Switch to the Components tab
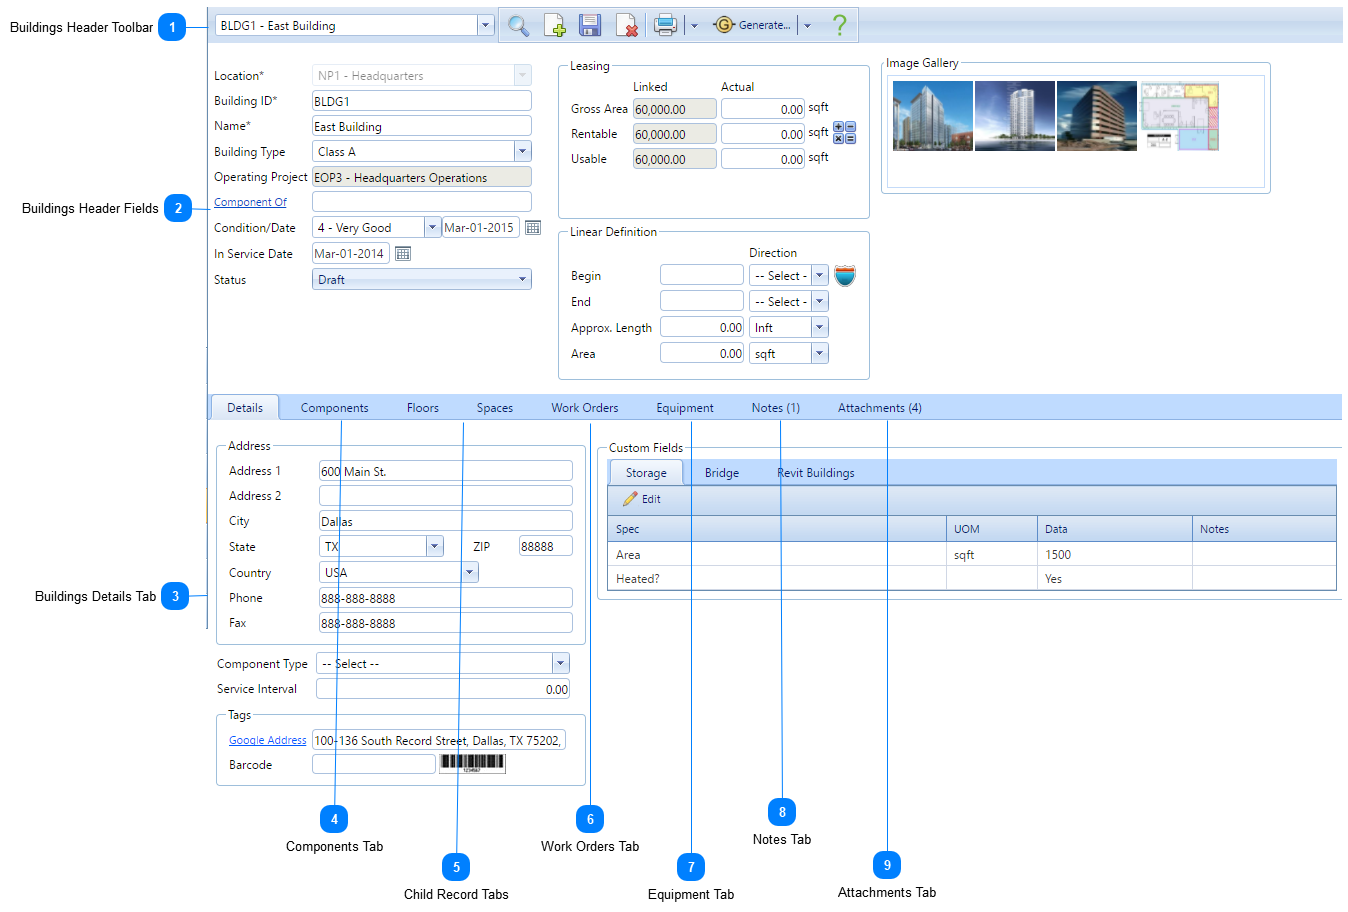The height and width of the screenshot is (912, 1348). 334,408
